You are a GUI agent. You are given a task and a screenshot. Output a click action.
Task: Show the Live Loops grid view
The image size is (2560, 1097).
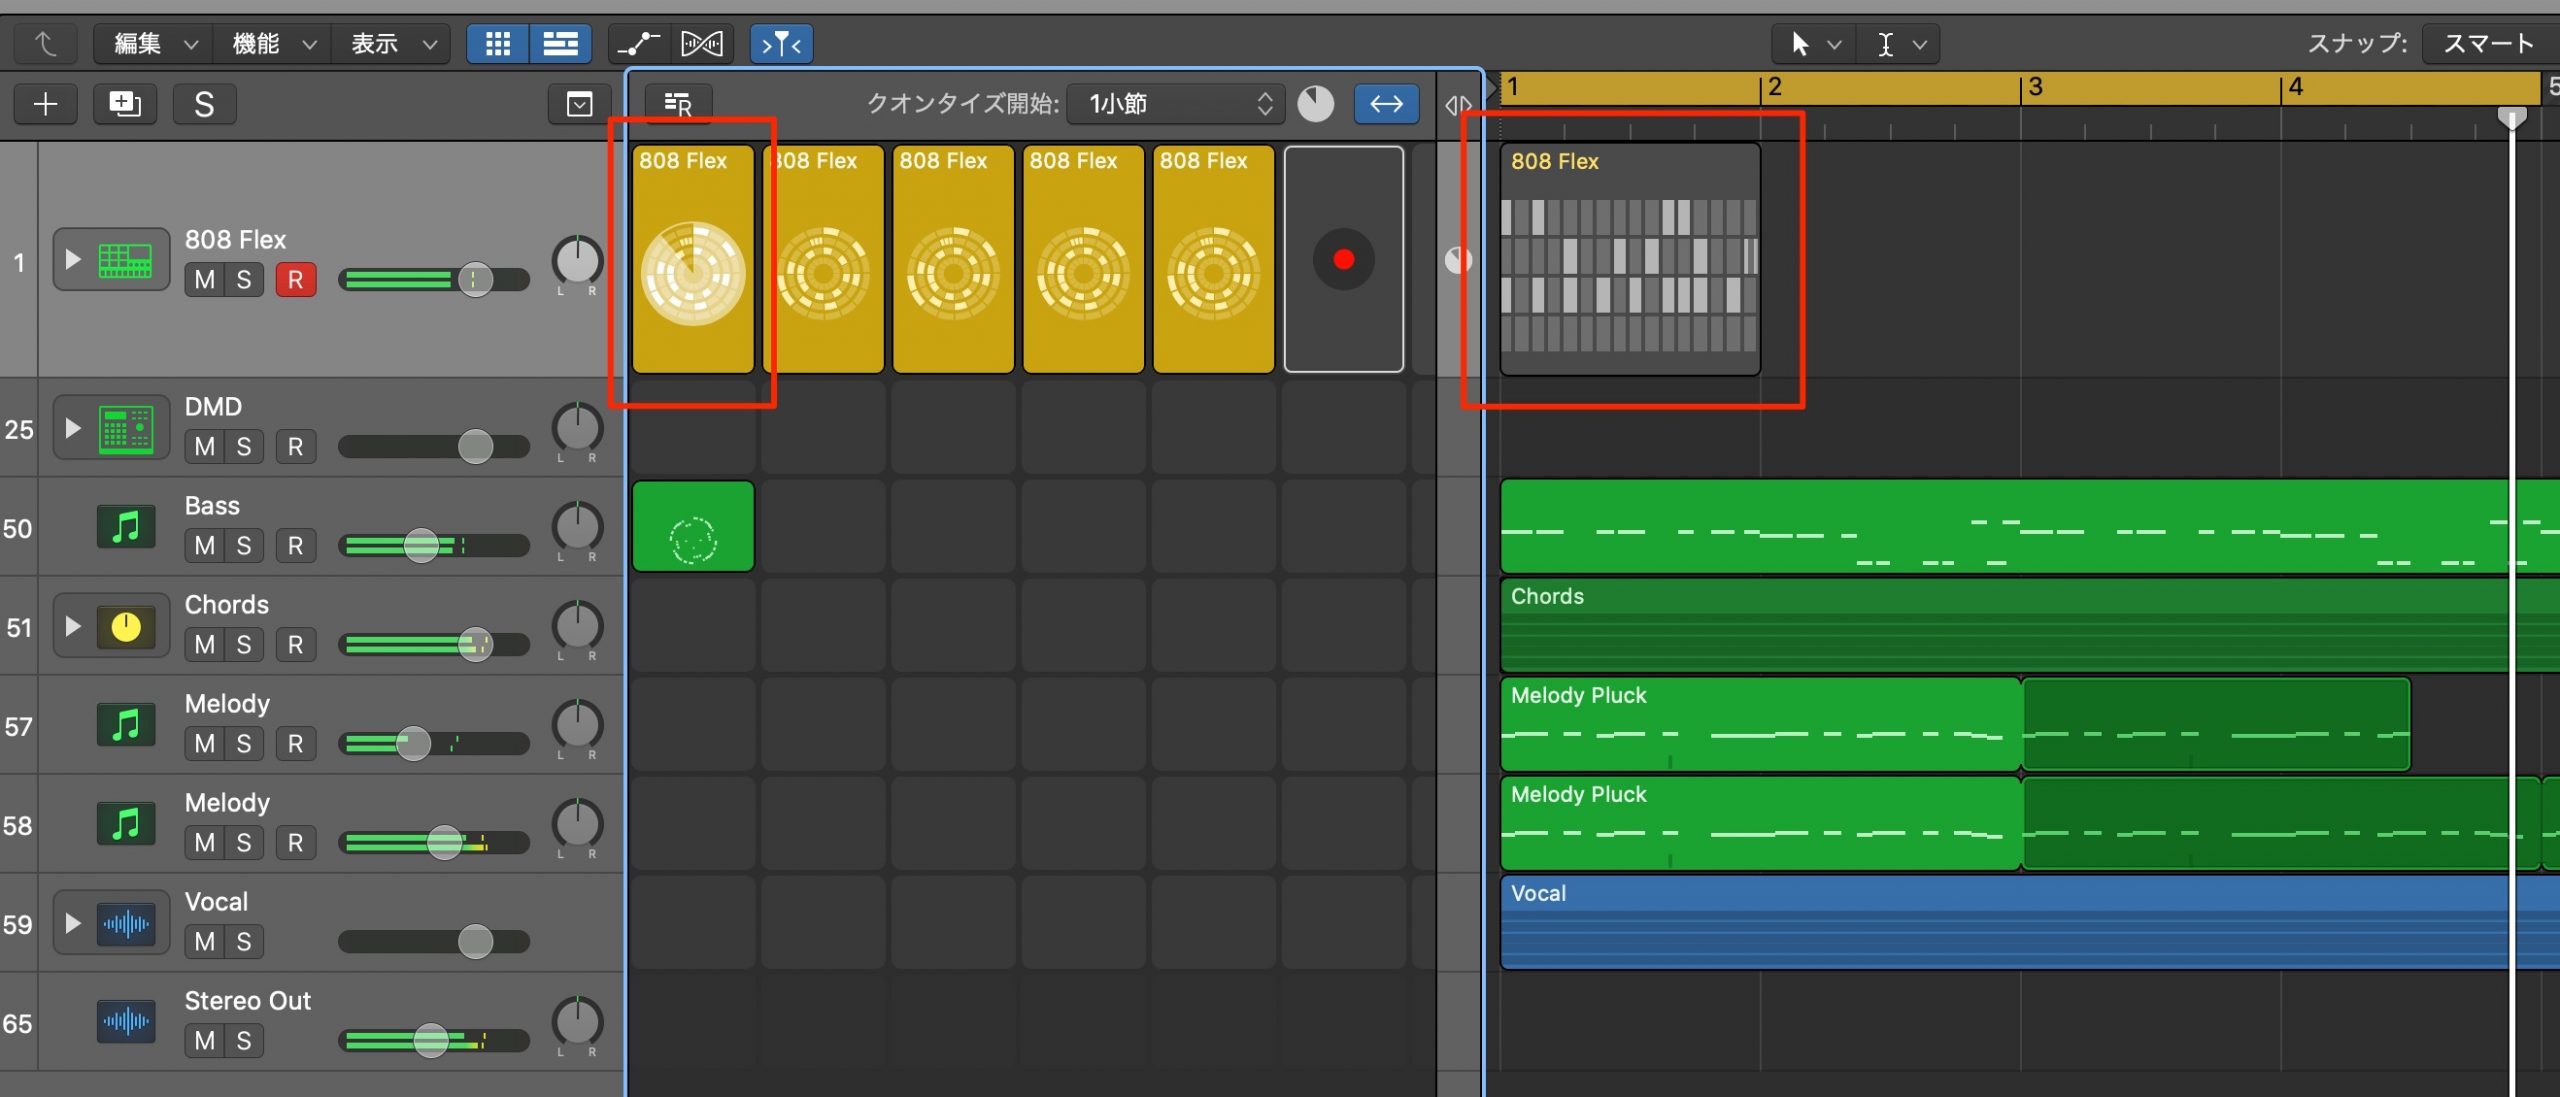click(x=498, y=44)
